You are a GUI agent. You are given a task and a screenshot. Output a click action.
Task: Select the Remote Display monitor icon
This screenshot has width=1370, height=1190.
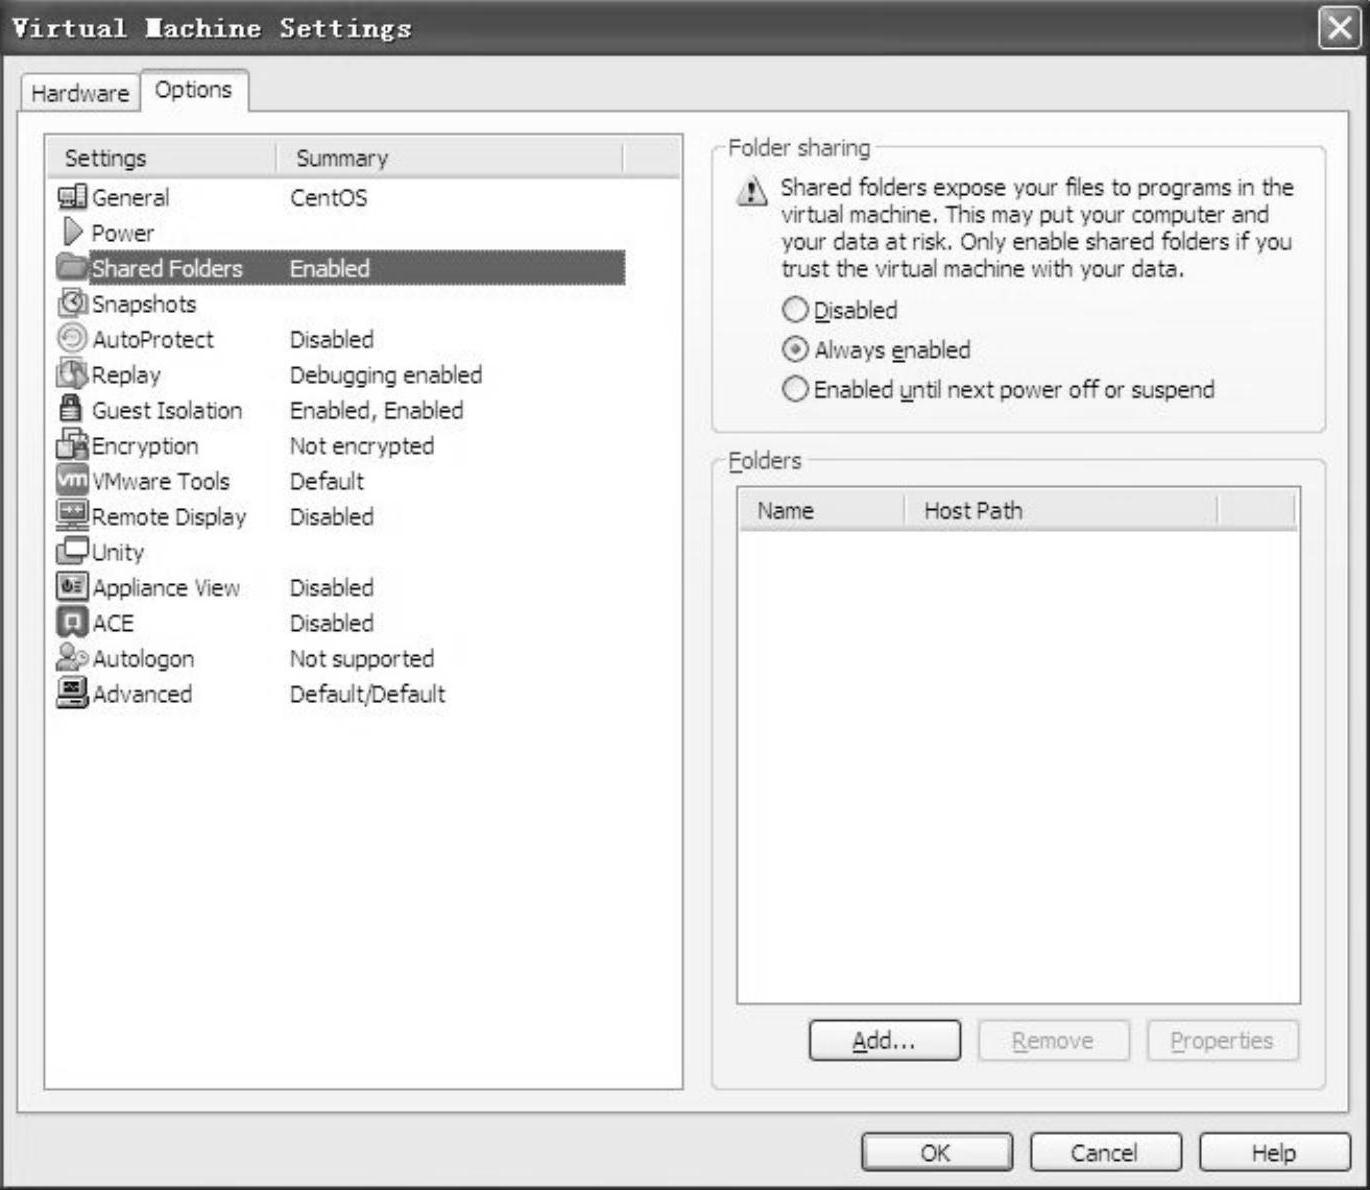(x=72, y=516)
